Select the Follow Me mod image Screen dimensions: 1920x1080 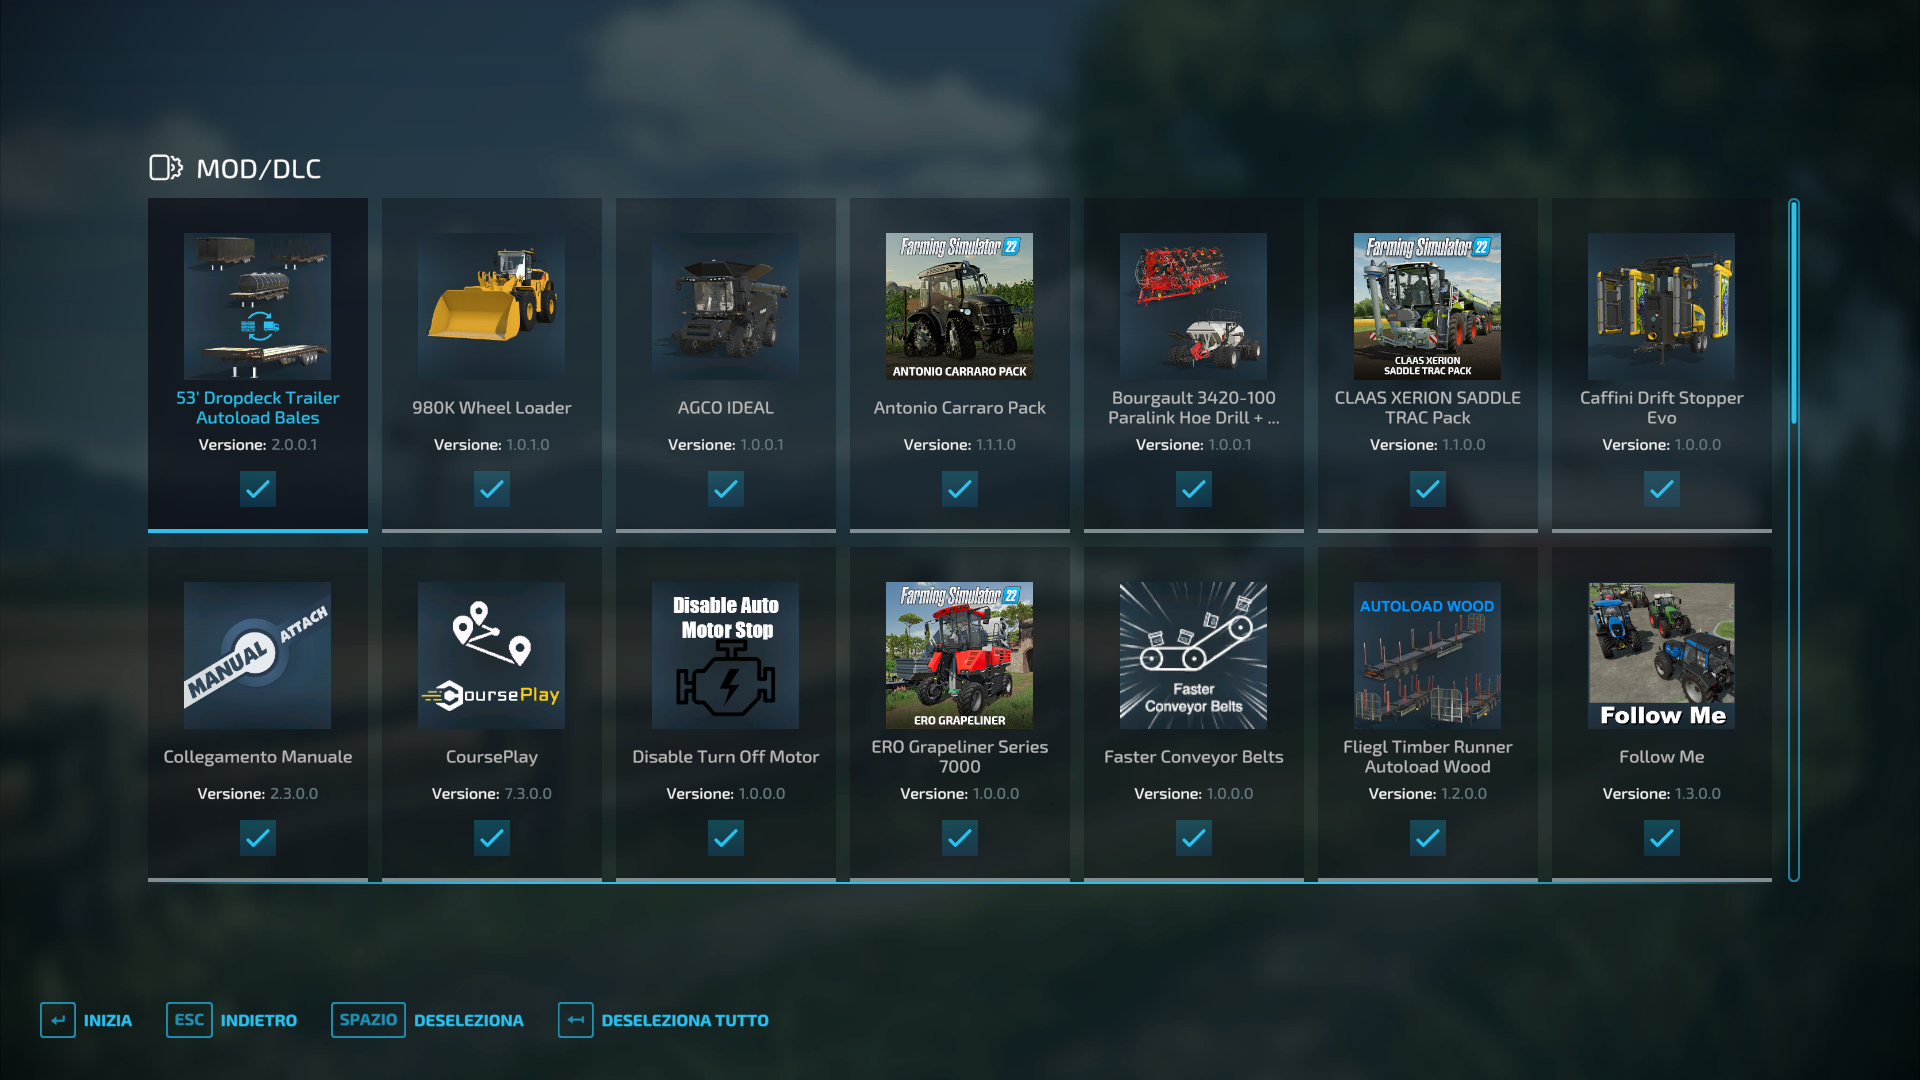click(1661, 655)
